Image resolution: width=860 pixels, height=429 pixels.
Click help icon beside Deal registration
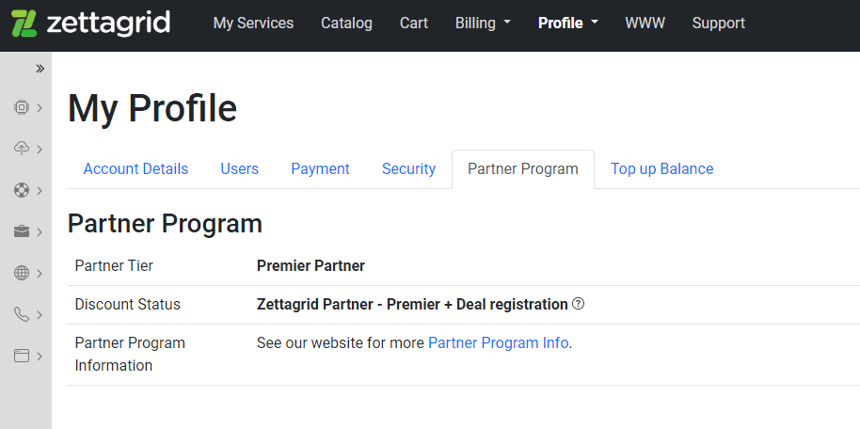578,303
